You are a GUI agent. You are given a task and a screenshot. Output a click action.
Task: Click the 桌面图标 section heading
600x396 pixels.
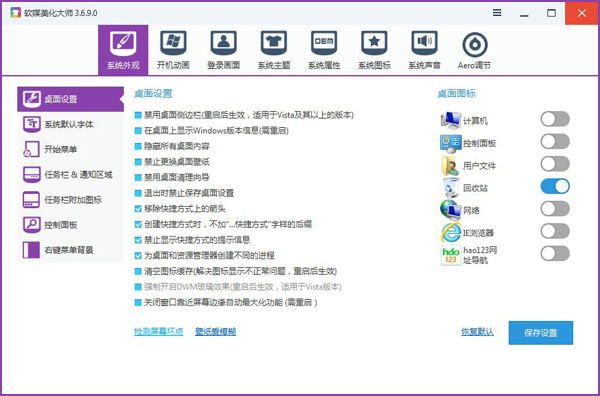click(457, 94)
